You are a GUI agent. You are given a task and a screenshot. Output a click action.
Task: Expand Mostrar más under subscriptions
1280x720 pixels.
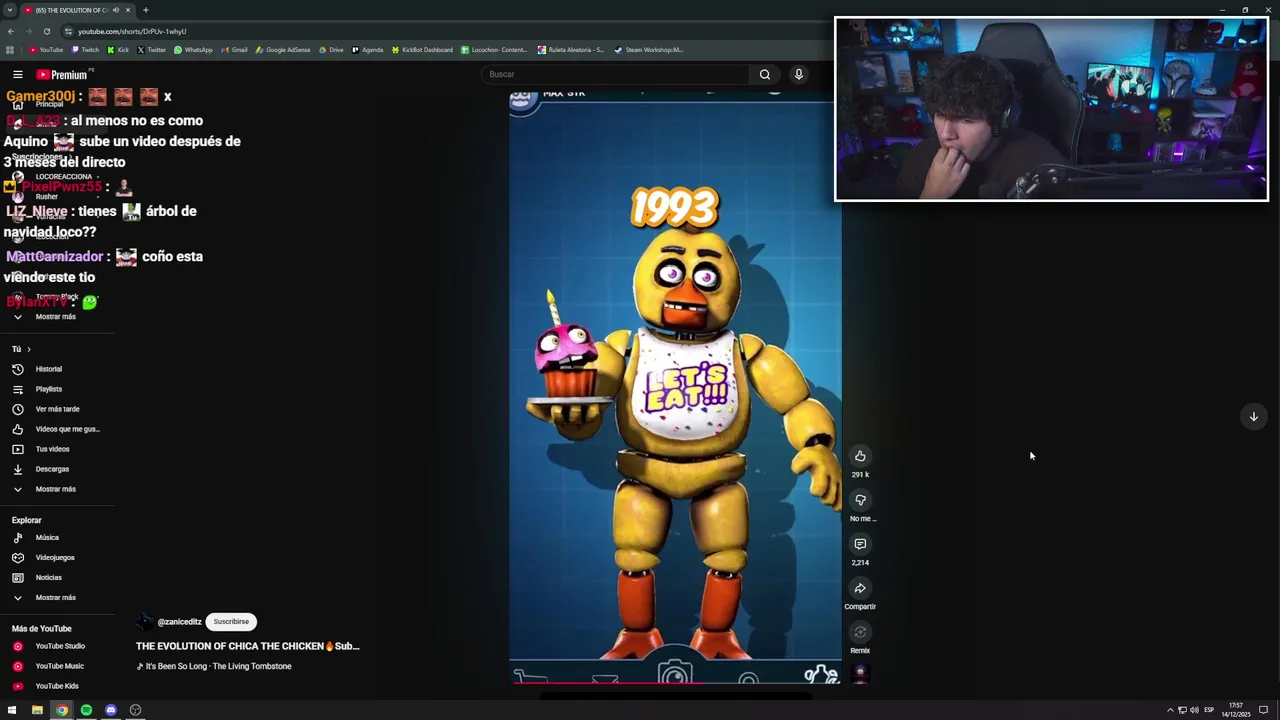57,317
